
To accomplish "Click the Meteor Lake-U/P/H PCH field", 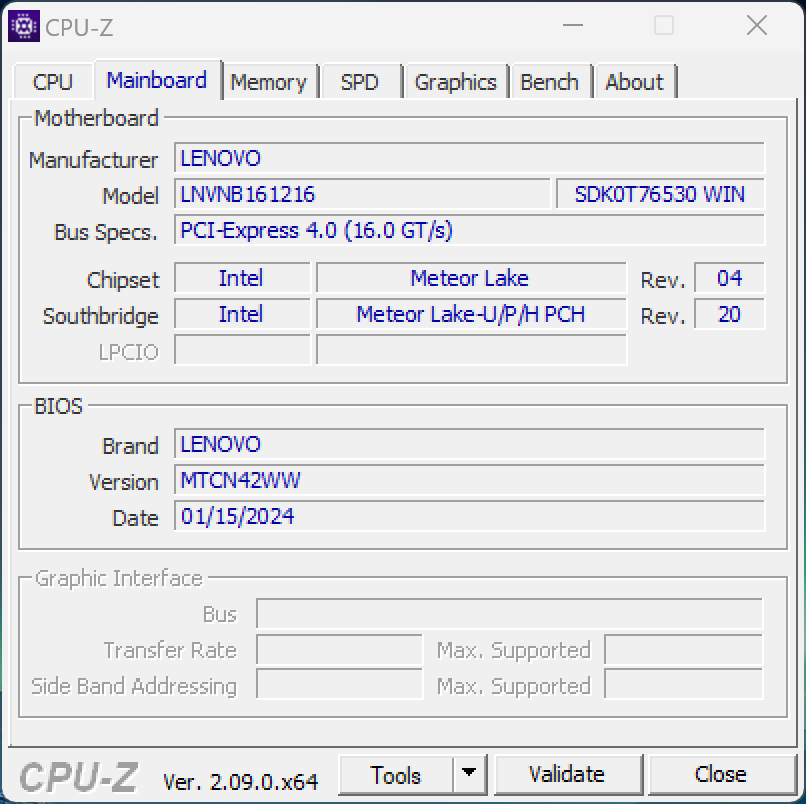I will (471, 314).
